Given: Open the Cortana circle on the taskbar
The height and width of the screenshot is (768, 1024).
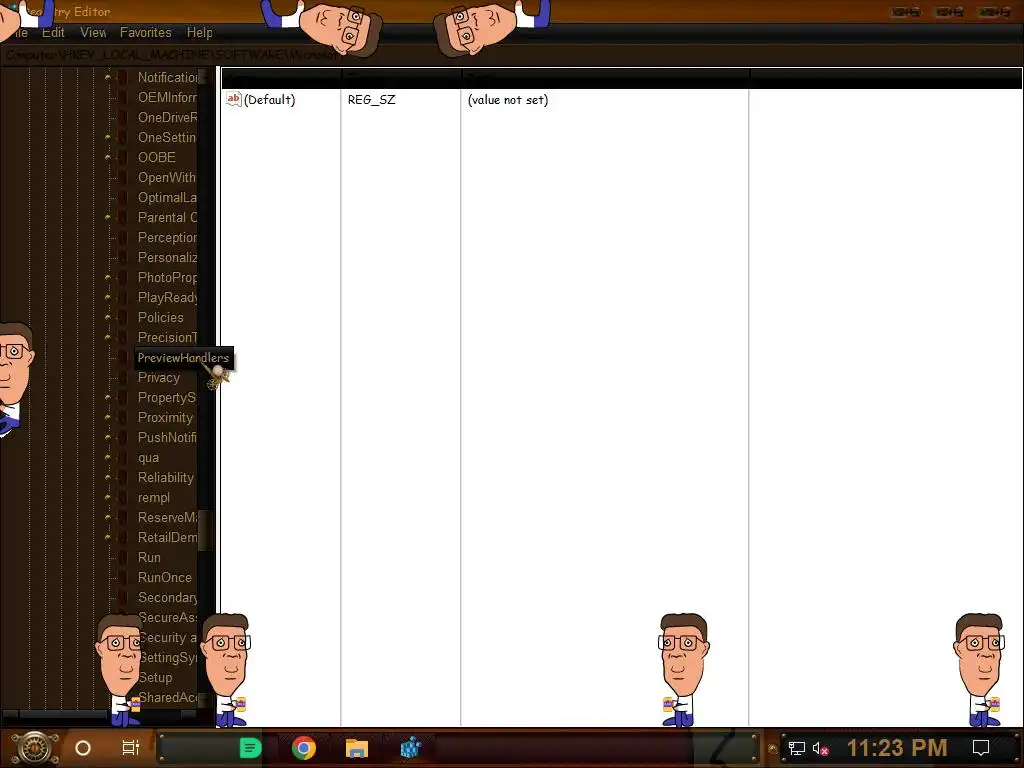Looking at the screenshot, I should point(83,748).
